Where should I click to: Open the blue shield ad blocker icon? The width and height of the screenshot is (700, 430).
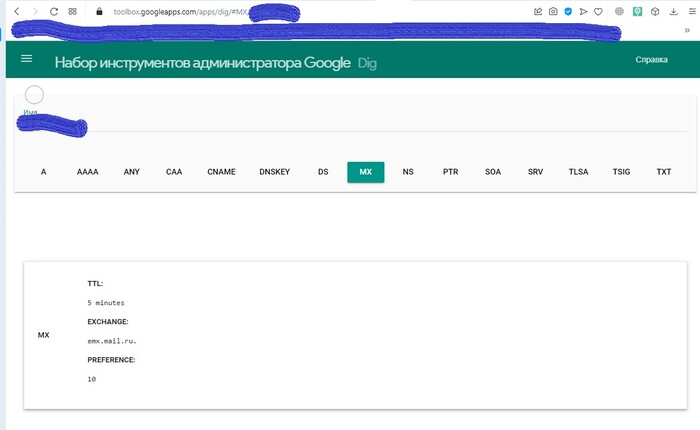[x=568, y=12]
